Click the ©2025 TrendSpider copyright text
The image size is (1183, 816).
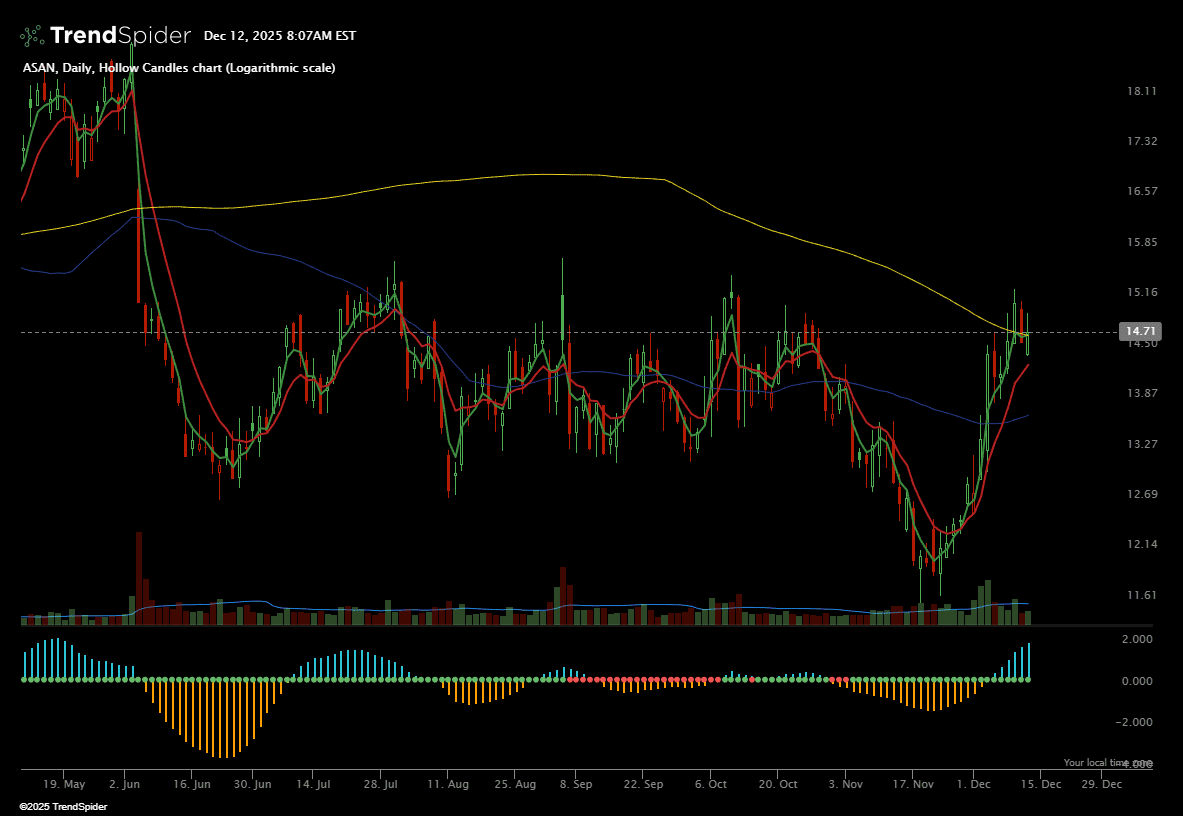click(63, 806)
